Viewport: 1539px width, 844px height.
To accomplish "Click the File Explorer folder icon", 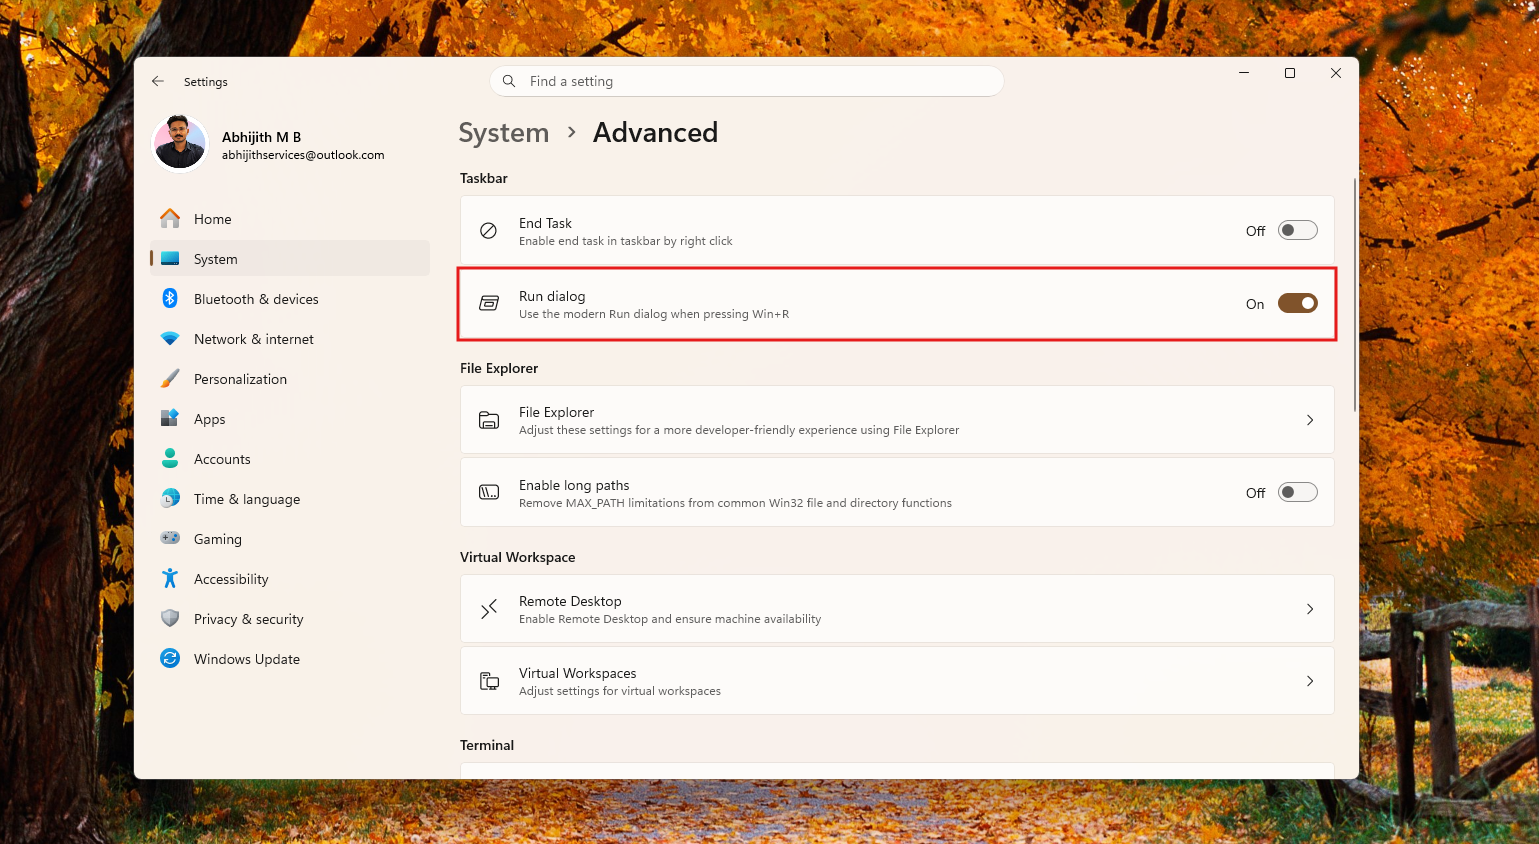I will coord(489,420).
